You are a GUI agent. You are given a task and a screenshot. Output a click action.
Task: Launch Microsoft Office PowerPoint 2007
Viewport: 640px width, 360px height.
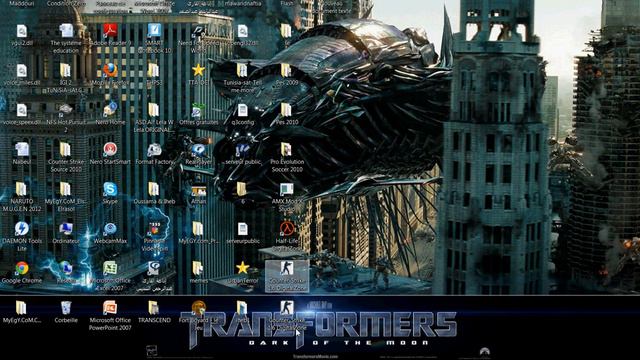(x=110, y=308)
